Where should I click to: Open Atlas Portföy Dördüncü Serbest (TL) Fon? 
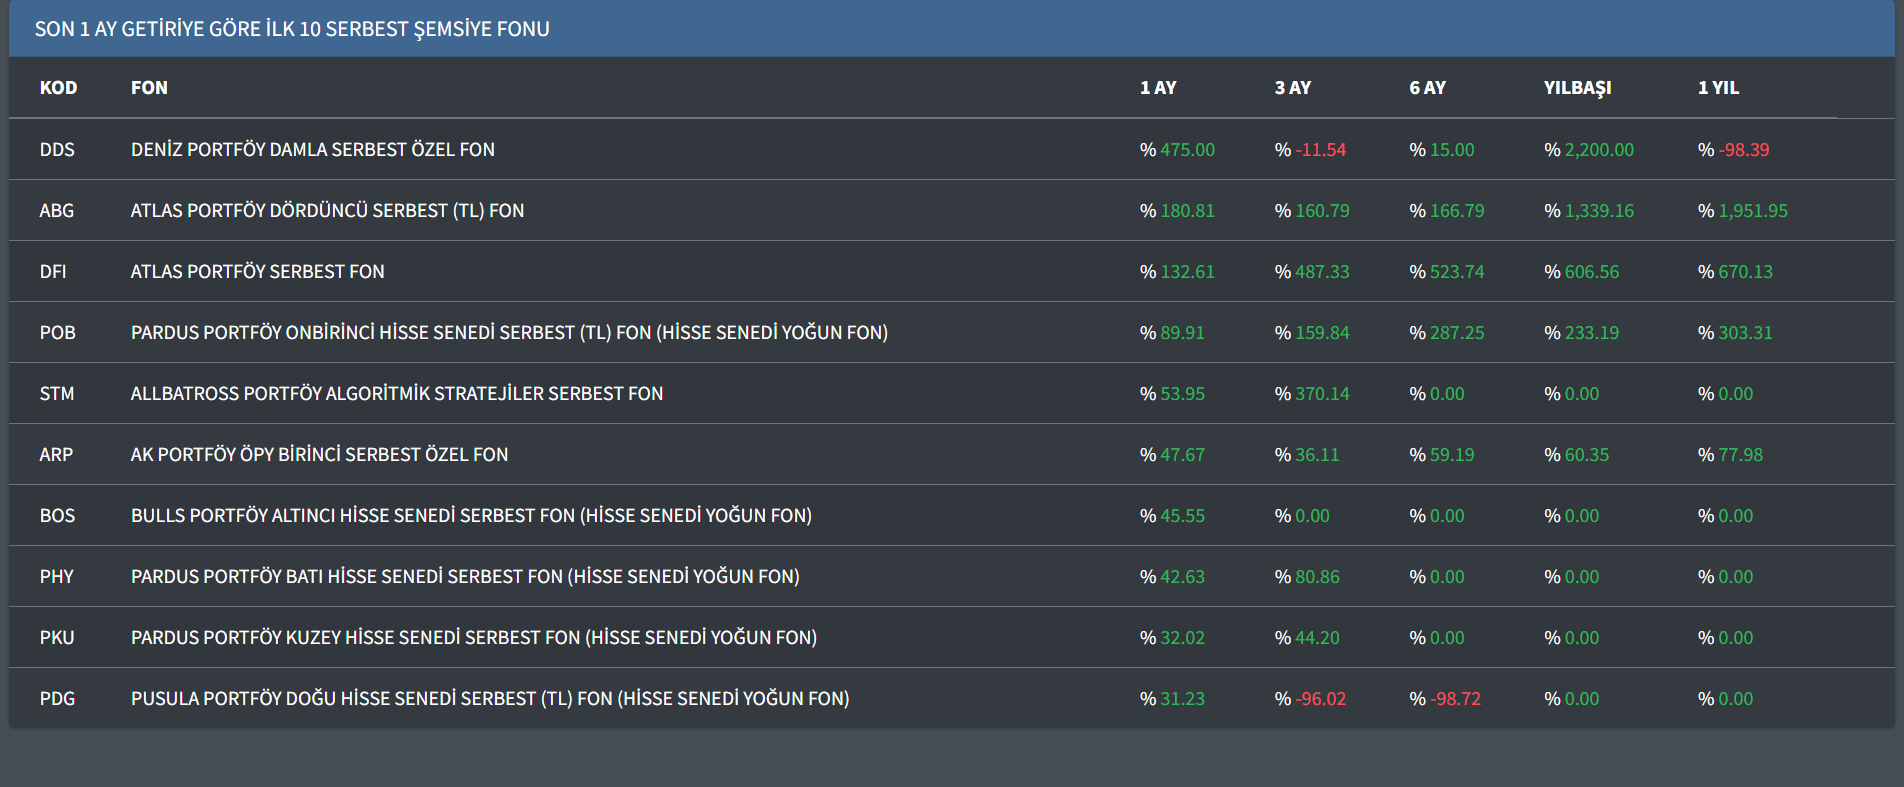327,211
